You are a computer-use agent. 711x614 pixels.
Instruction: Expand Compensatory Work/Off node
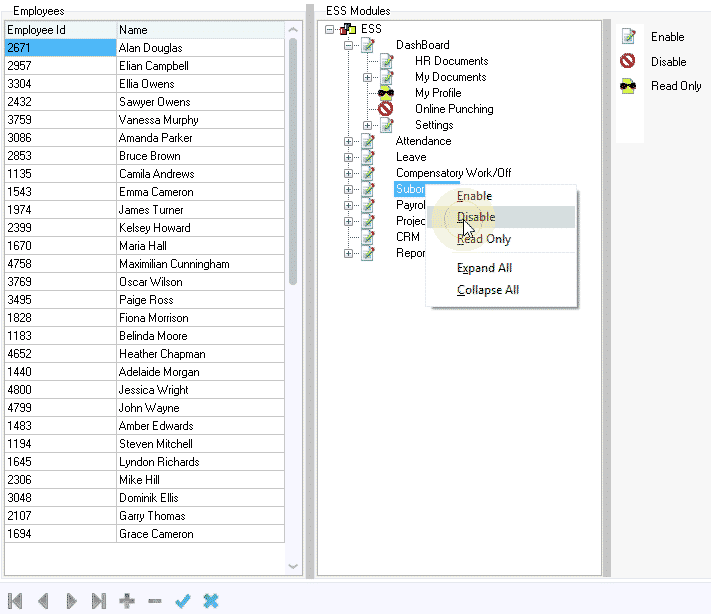click(348, 174)
